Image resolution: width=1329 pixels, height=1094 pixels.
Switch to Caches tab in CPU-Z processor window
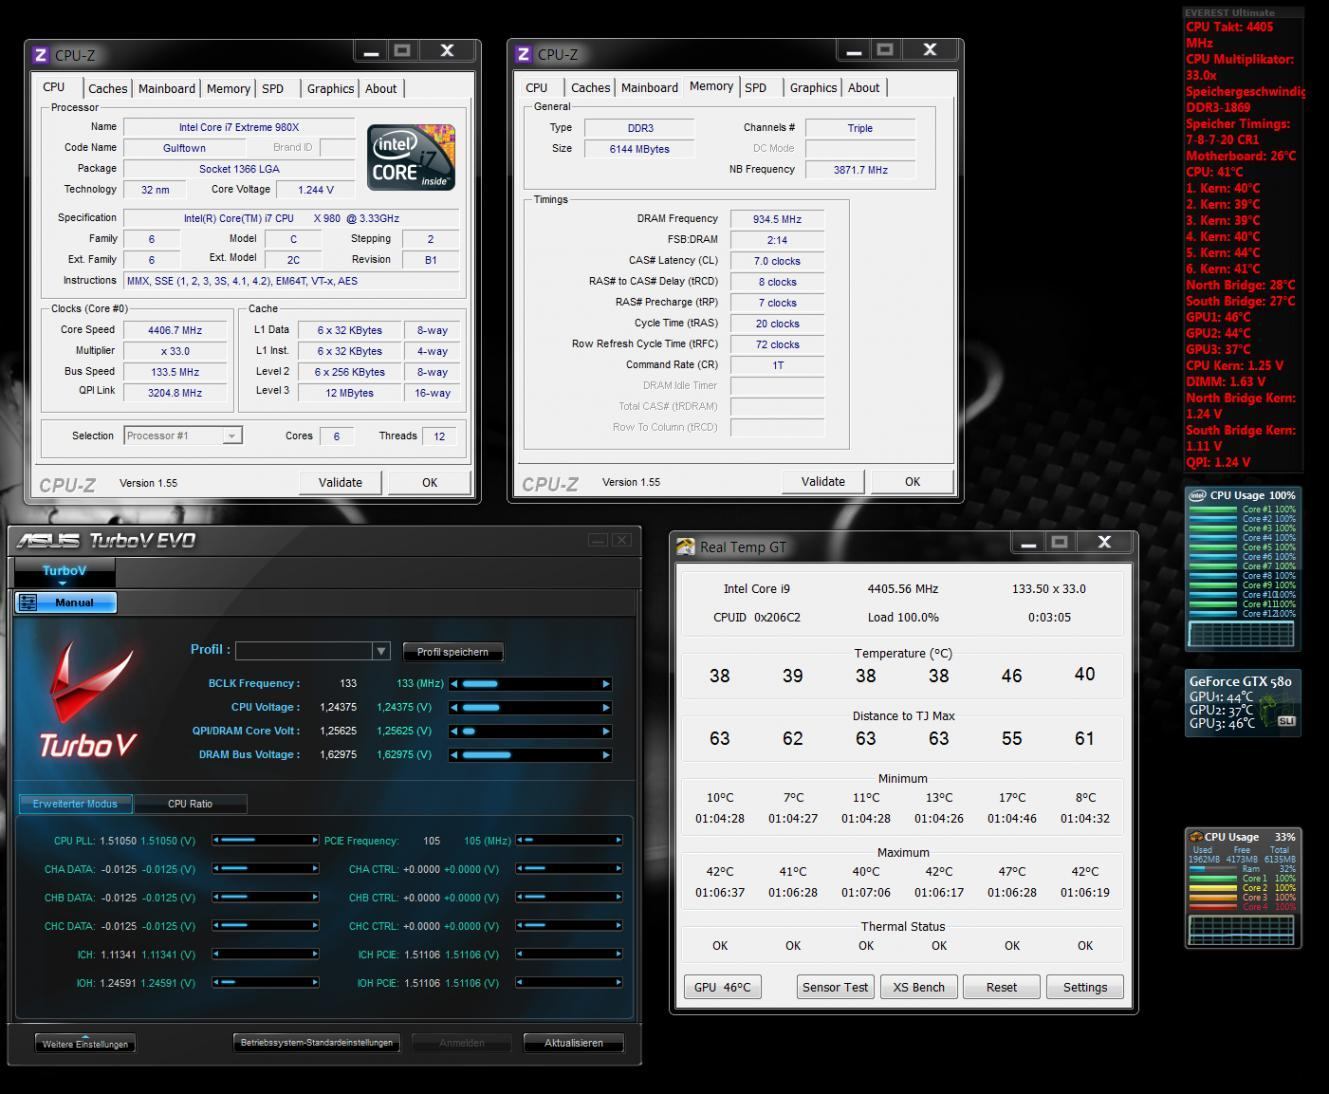pos(107,89)
